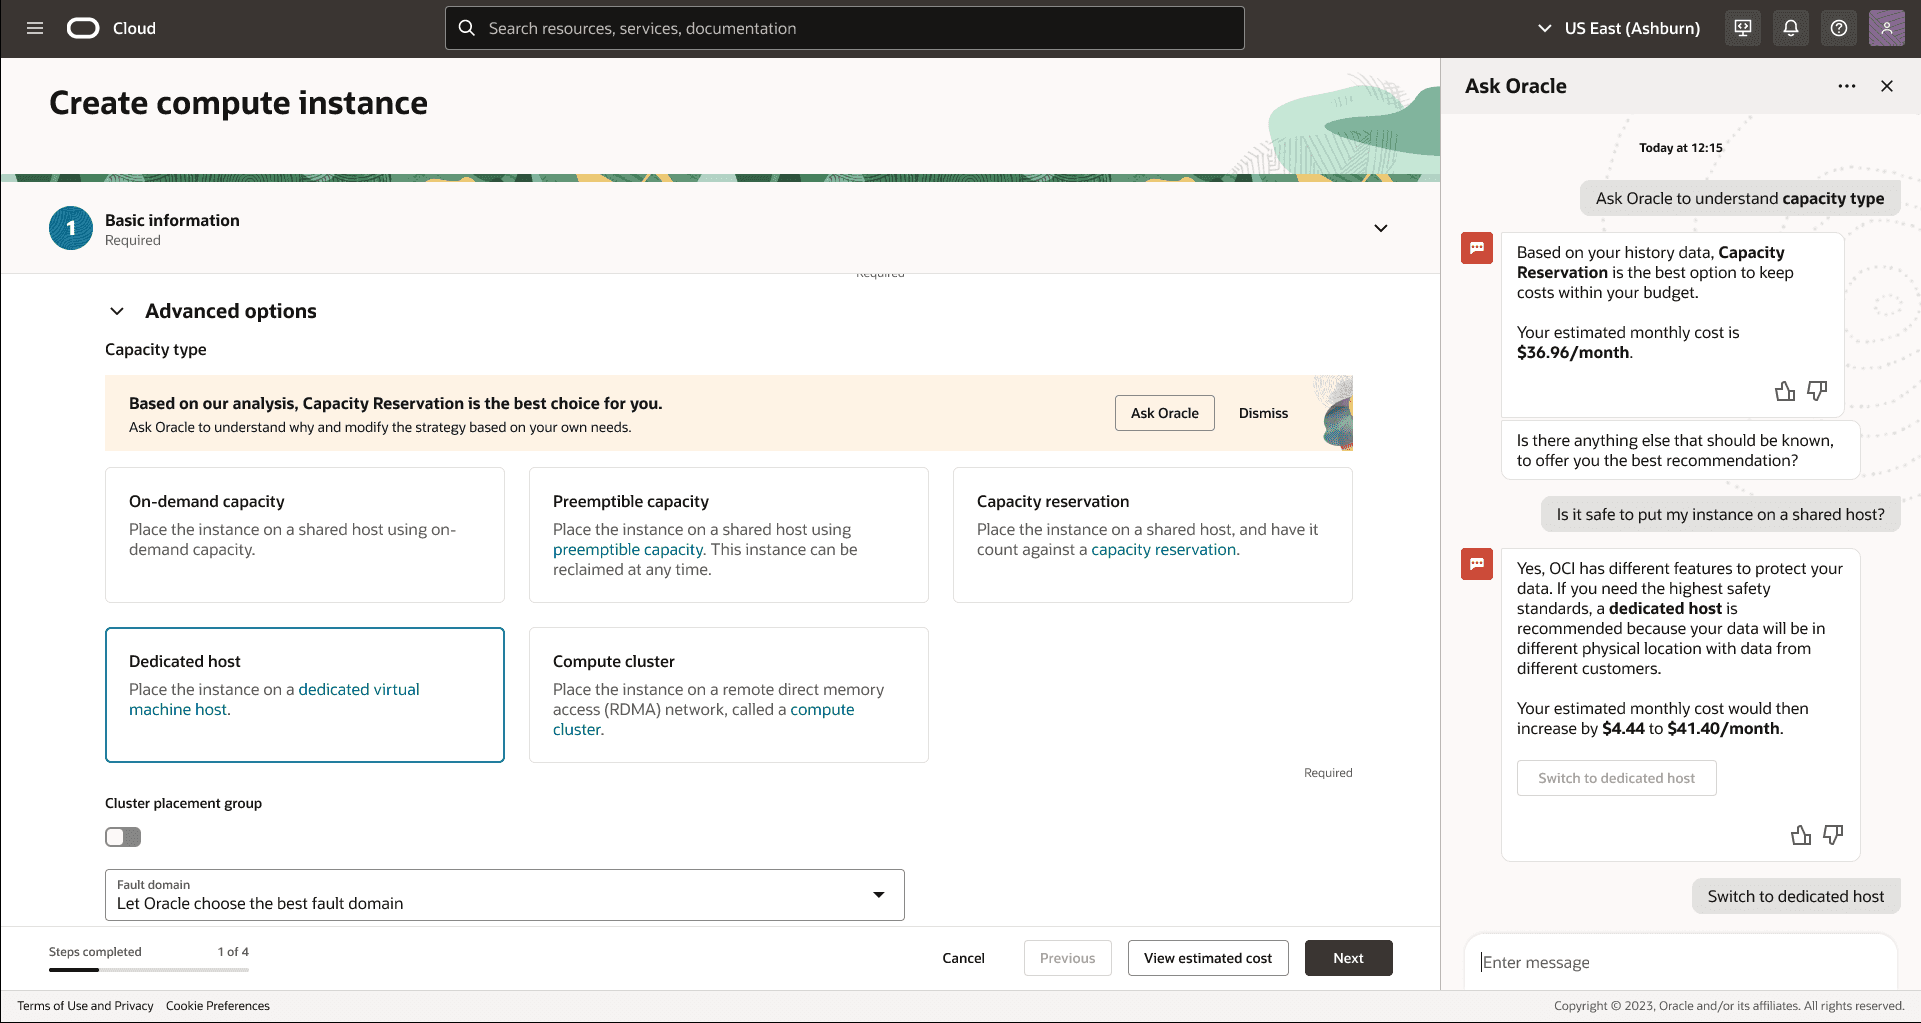The width and height of the screenshot is (1921, 1023).
Task: Open Terms of Use and Privacy
Action: 85,1006
